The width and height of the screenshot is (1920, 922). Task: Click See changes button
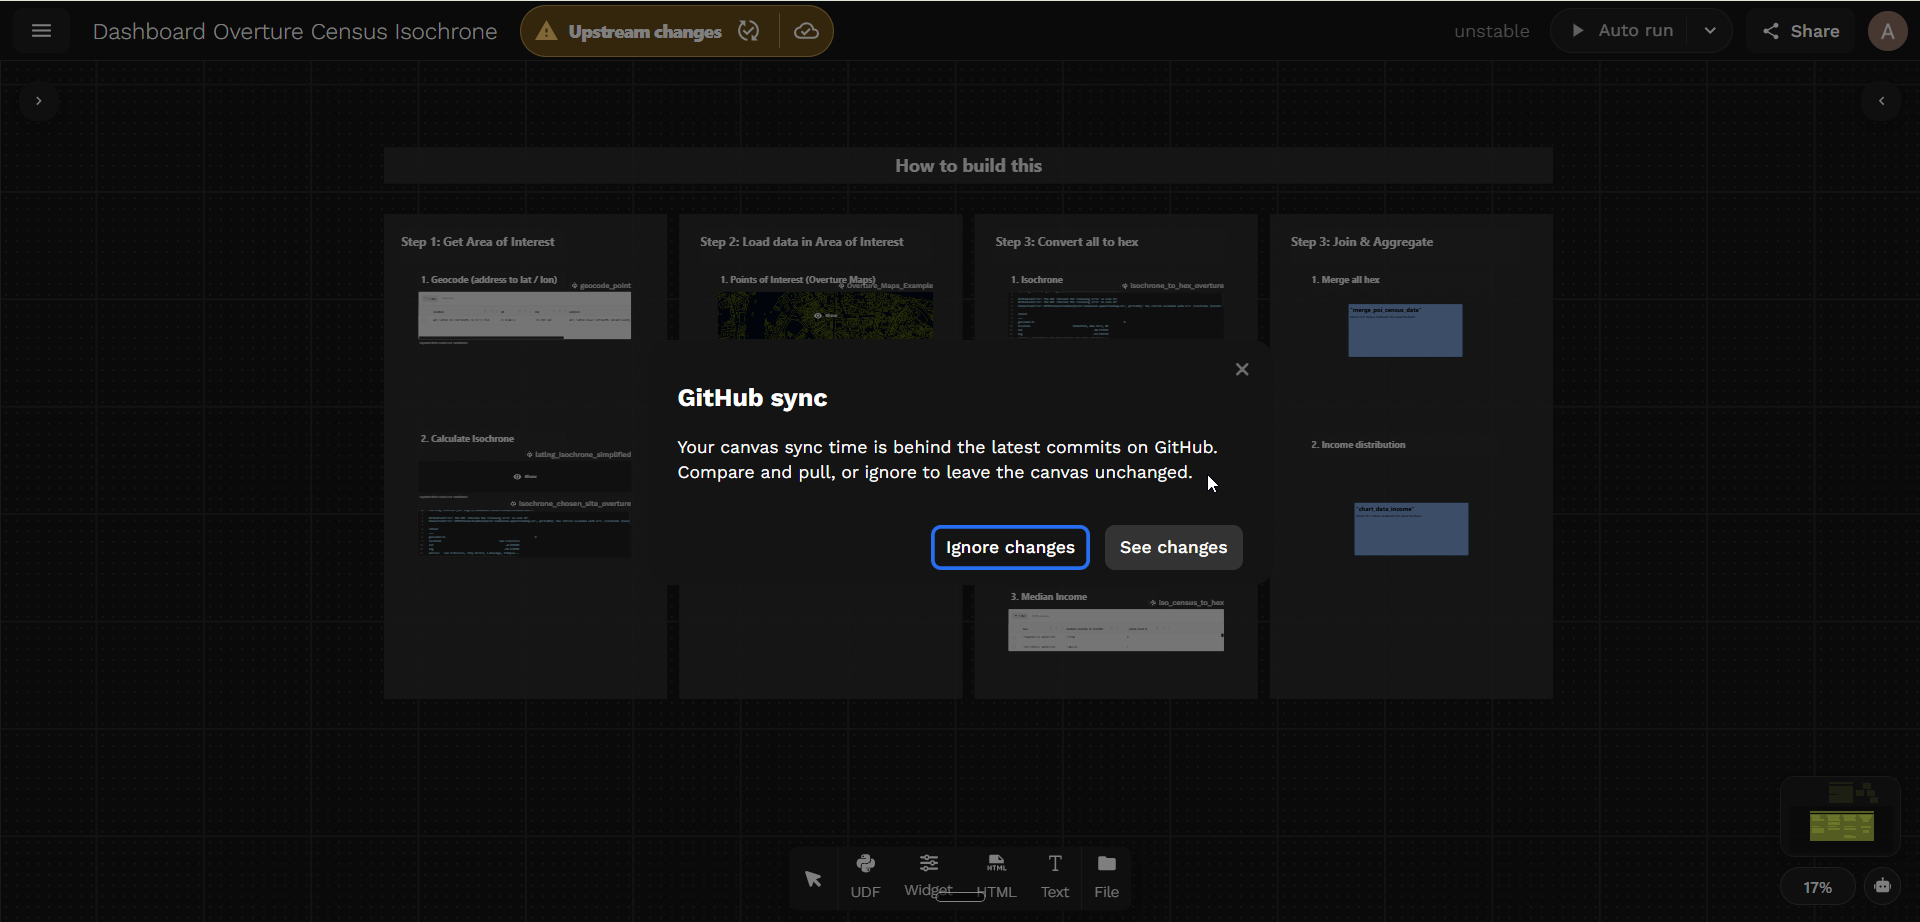[x=1173, y=547]
